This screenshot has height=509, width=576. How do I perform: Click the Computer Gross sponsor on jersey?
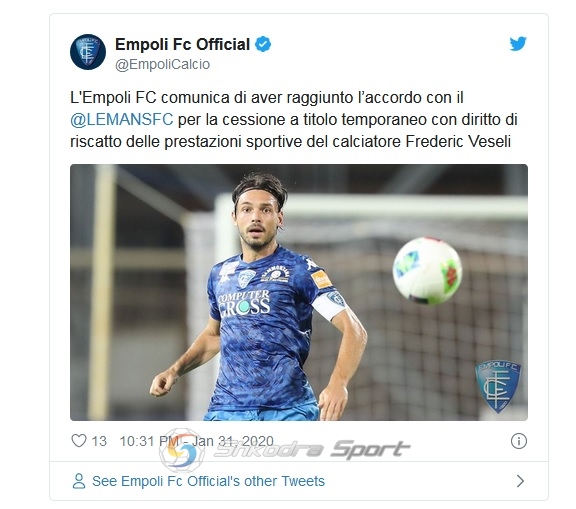click(x=244, y=303)
